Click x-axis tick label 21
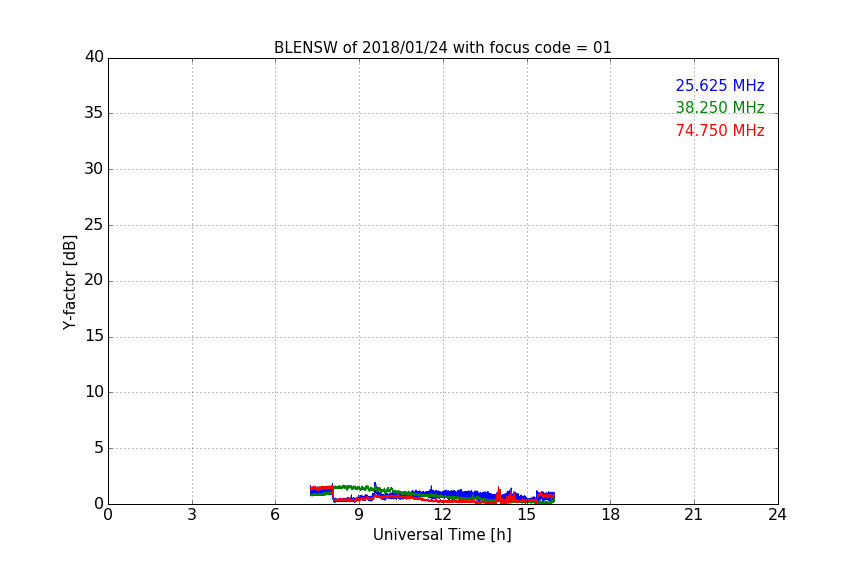Screen dimensions: 864x576 pos(694,515)
